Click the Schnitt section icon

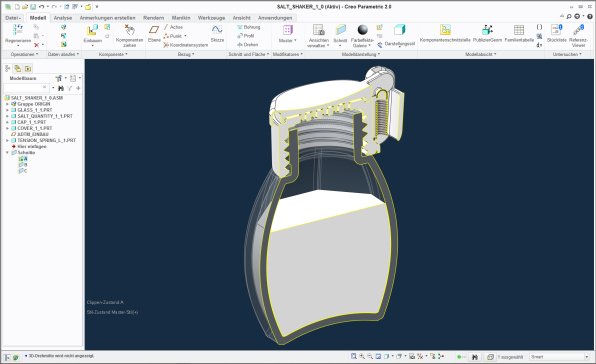340,30
